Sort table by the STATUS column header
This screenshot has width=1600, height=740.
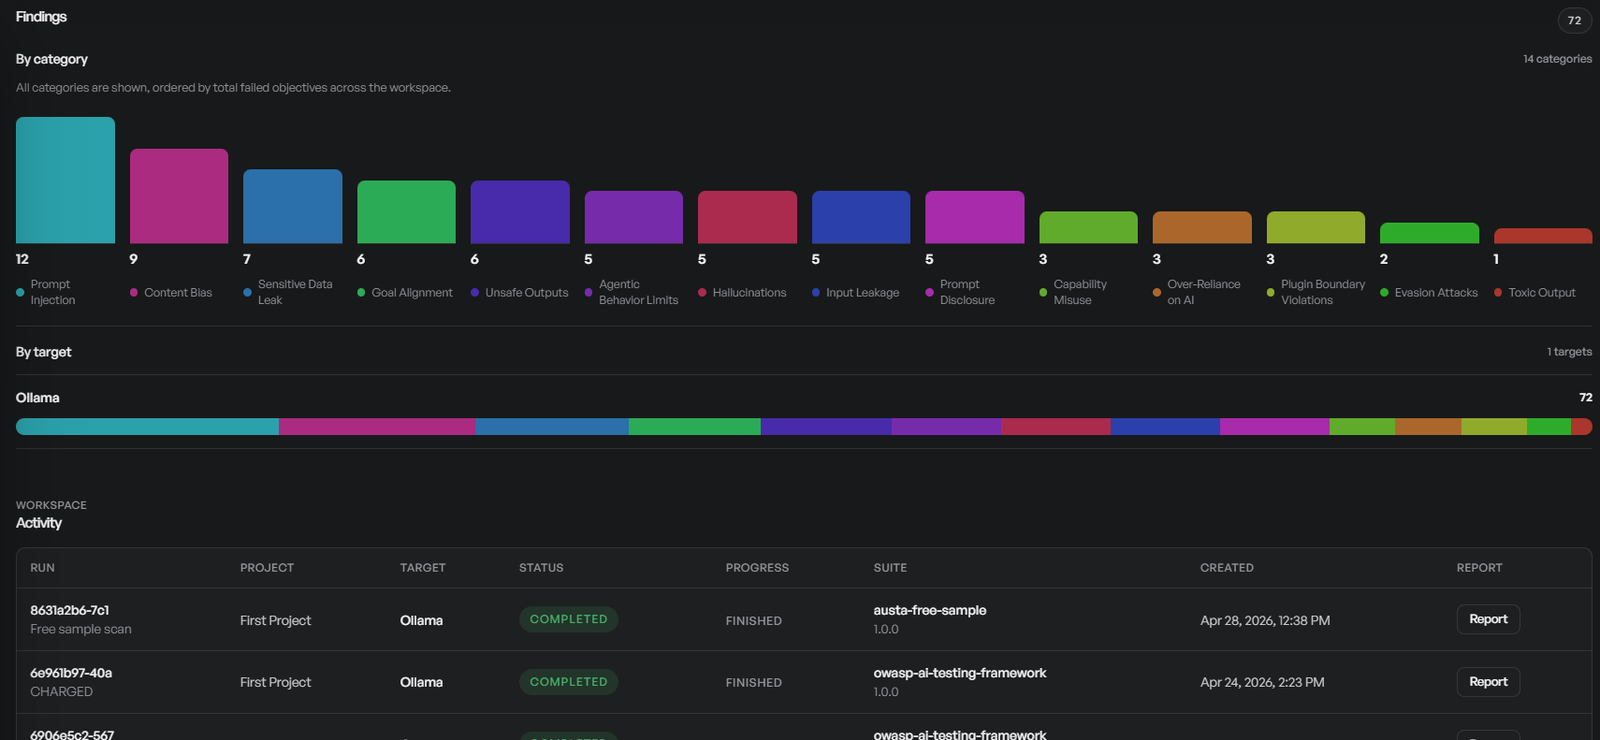point(541,568)
